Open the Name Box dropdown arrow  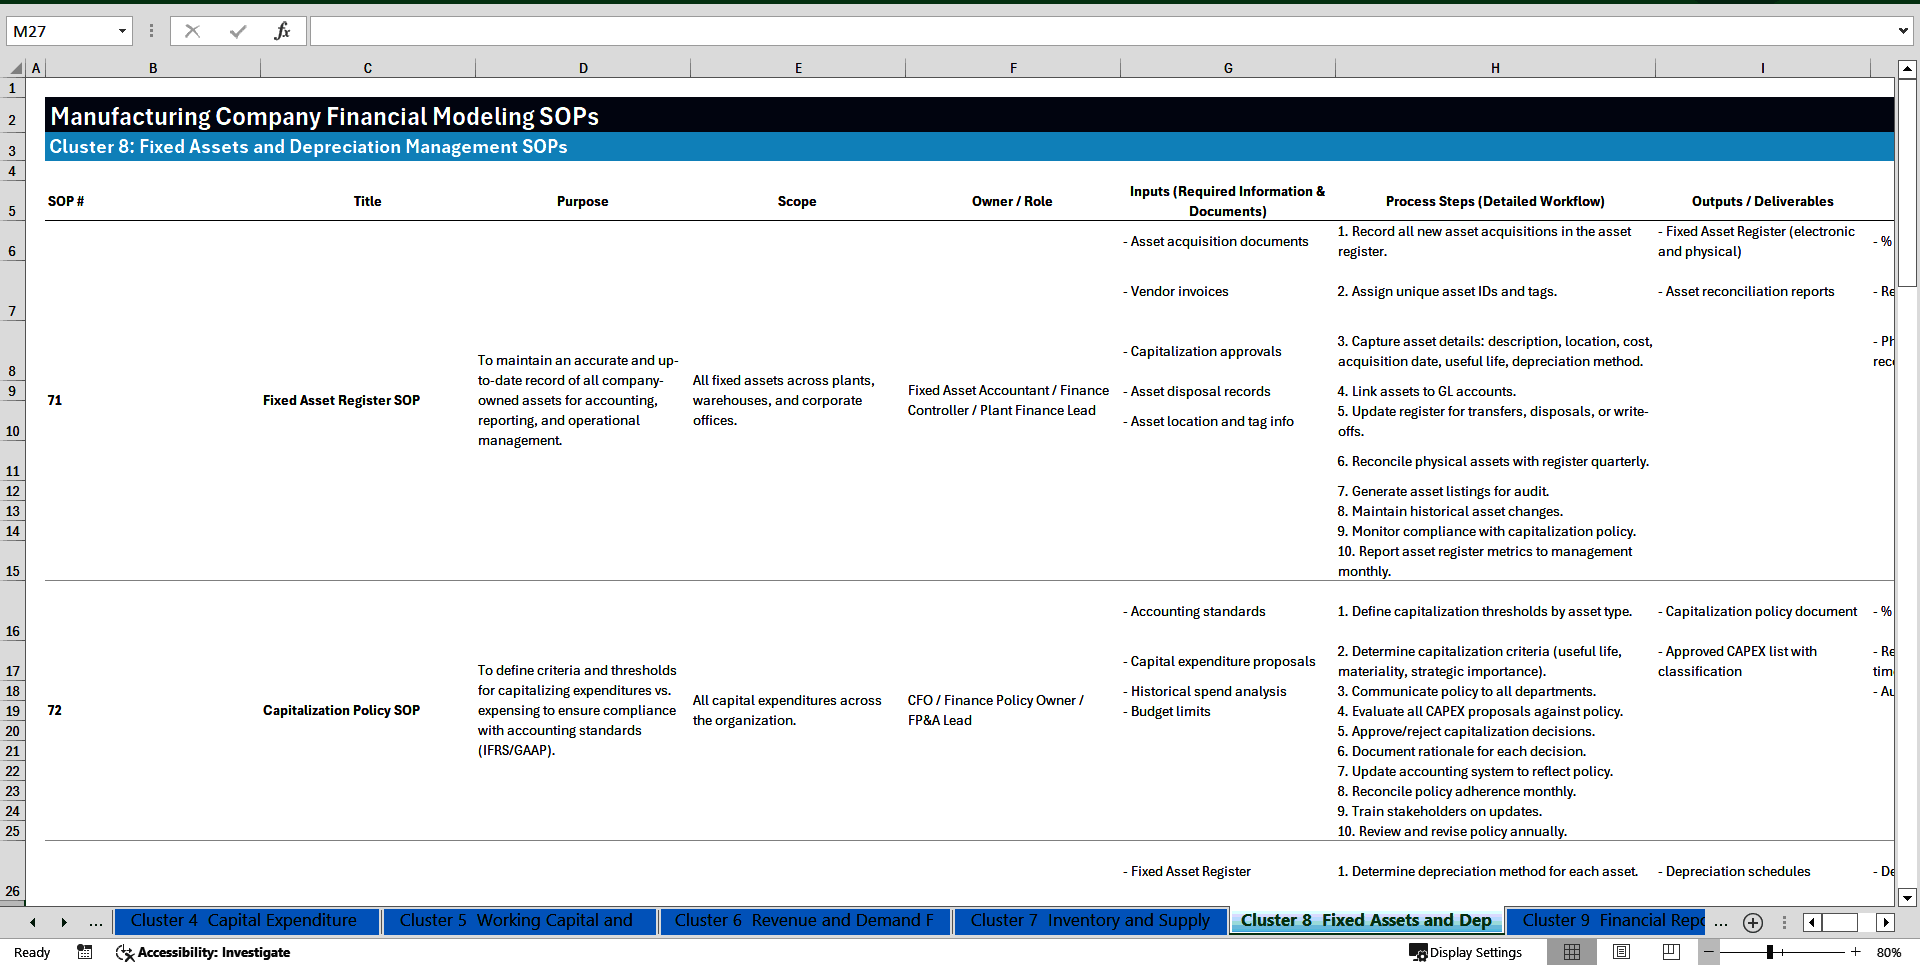tap(122, 31)
